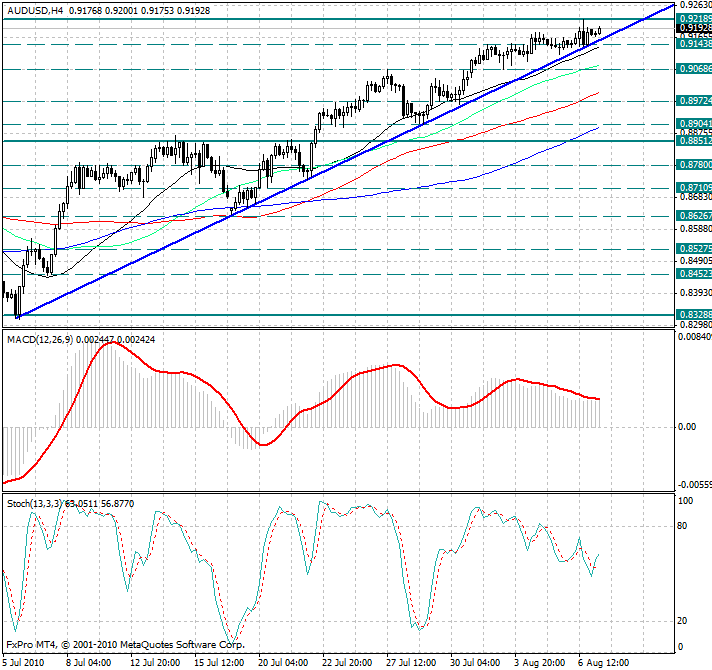Click the Stochastic 80 level value
Image resolution: width=712 pixels, height=670 pixels.
(682, 526)
